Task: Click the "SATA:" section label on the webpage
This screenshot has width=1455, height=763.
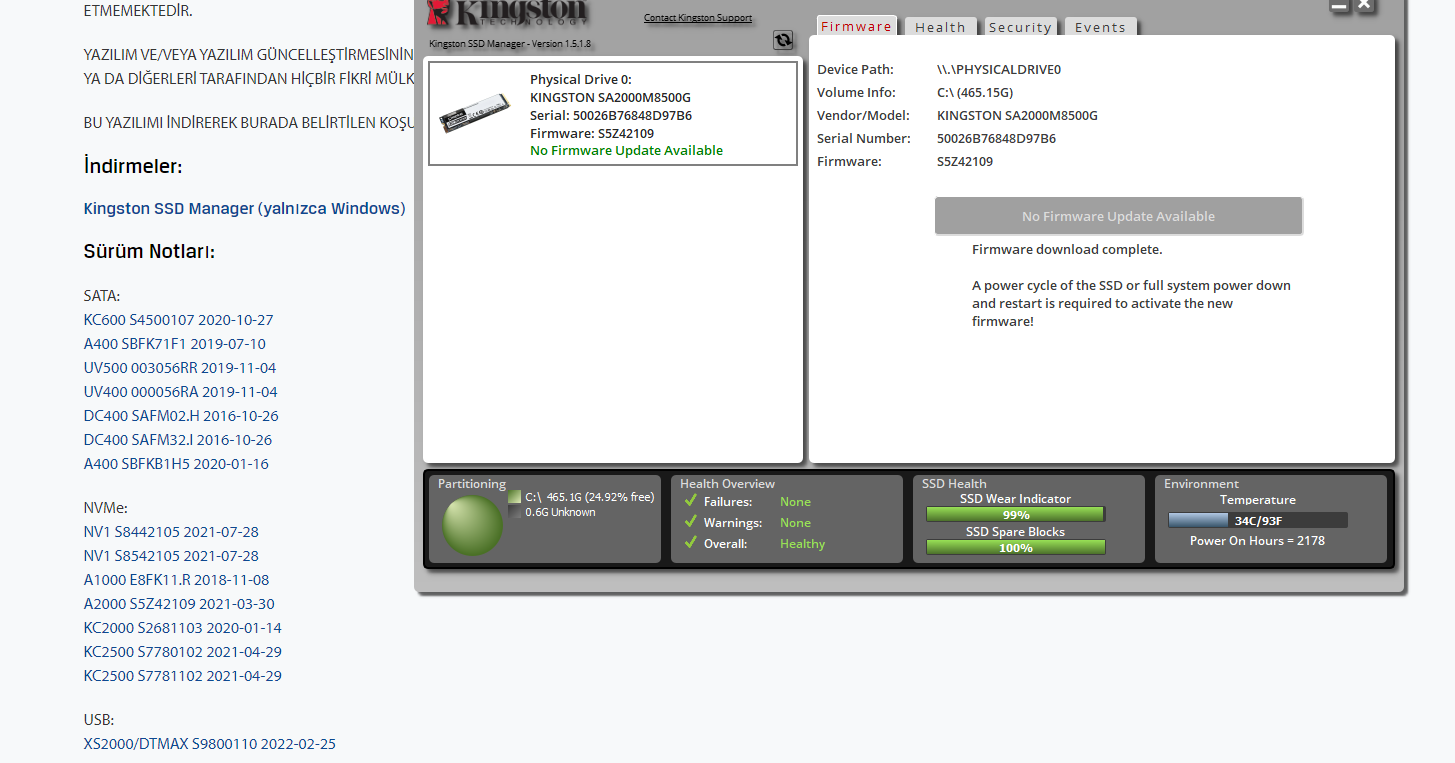Action: click(x=102, y=296)
